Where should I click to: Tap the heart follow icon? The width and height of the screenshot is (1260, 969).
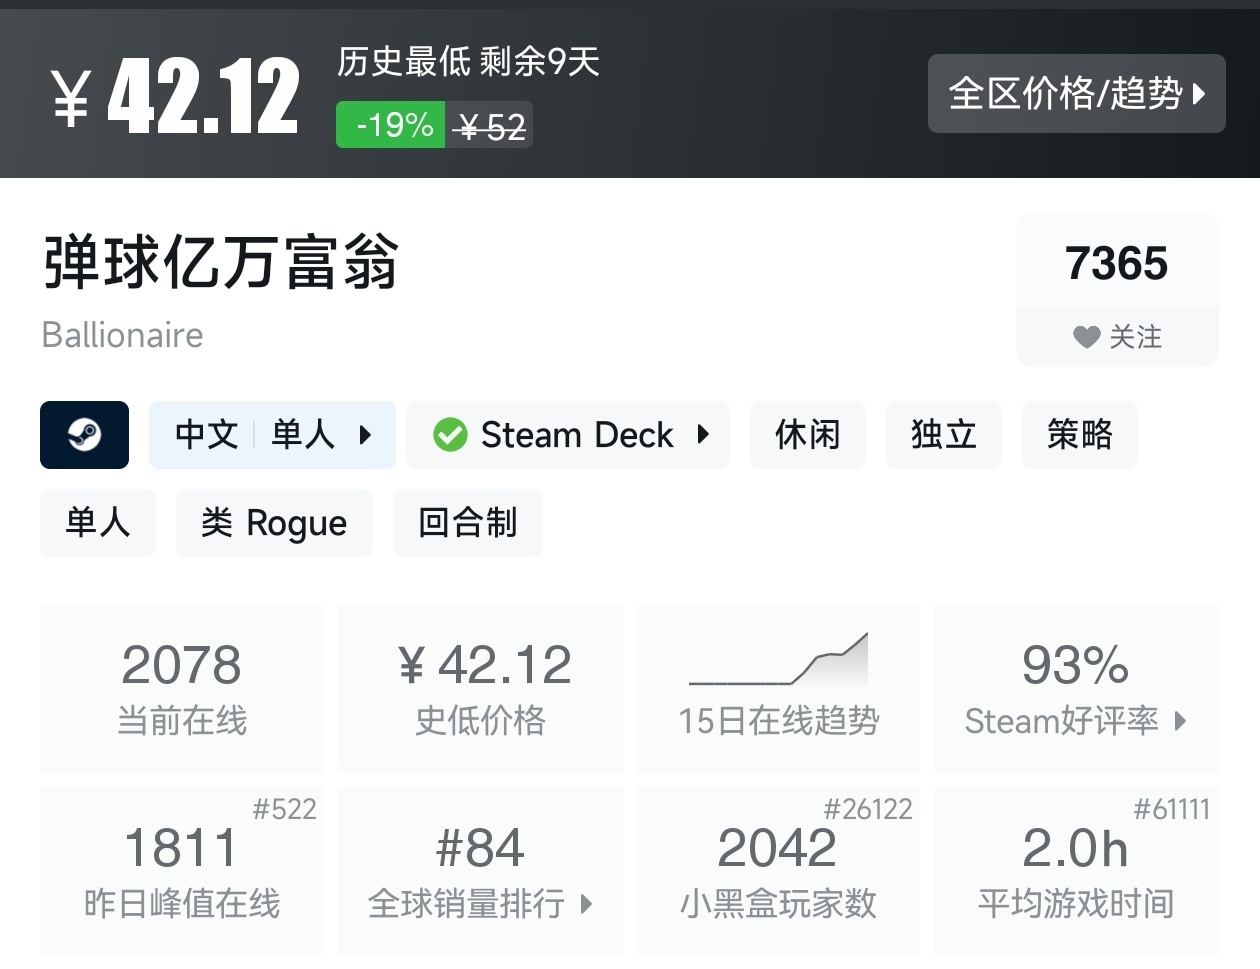pyautogui.click(x=1086, y=338)
